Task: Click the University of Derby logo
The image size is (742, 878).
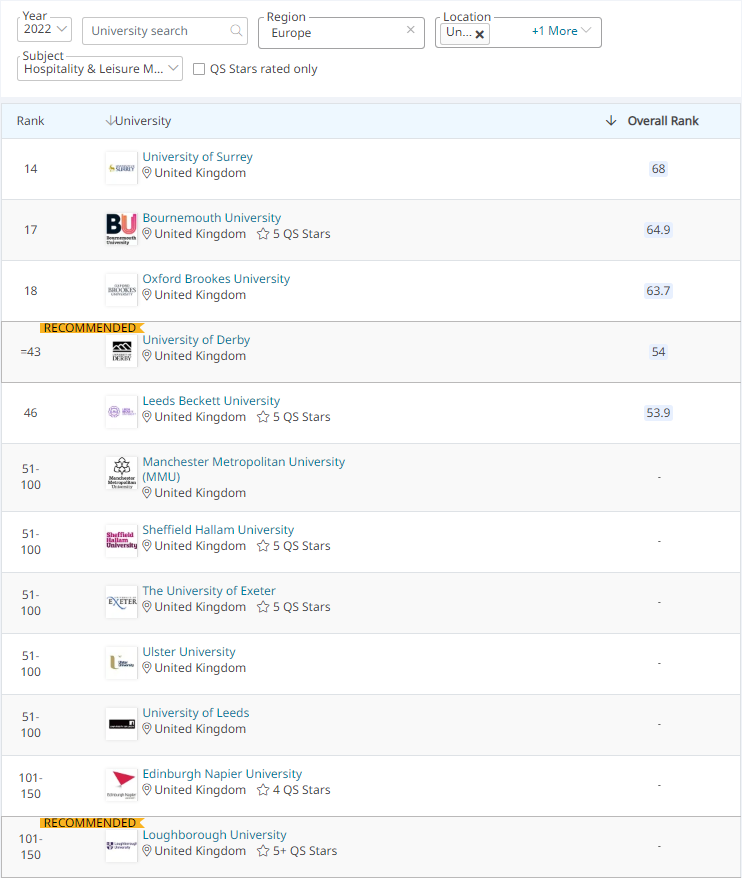Action: click(x=122, y=351)
